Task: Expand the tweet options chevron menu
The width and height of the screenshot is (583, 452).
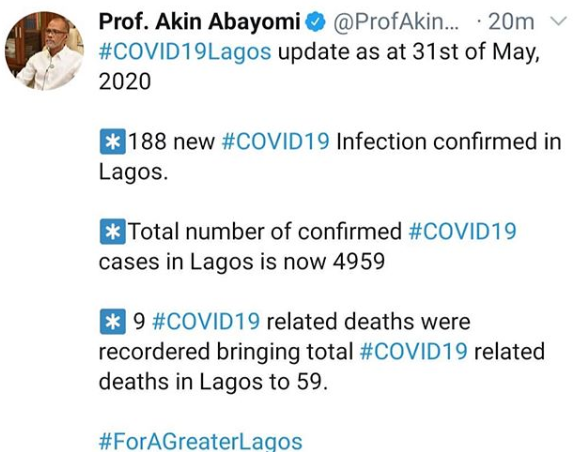Action: click(x=558, y=22)
